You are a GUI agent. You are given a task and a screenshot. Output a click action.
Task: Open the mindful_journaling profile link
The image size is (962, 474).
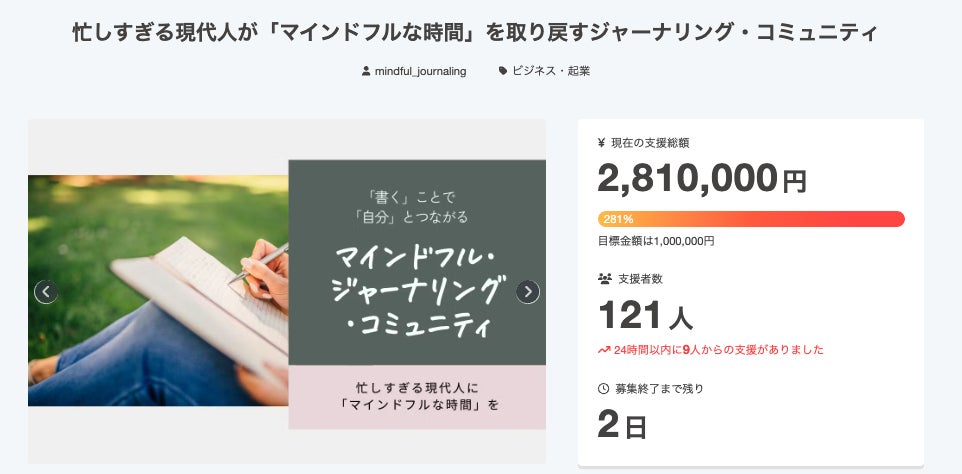click(x=420, y=71)
